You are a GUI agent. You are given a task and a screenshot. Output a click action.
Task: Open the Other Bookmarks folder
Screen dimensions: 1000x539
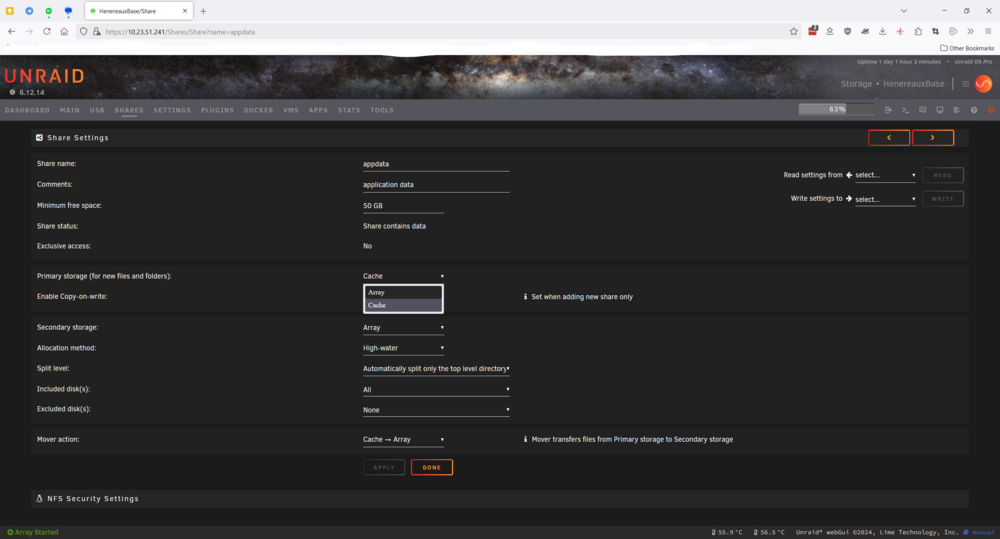point(967,48)
